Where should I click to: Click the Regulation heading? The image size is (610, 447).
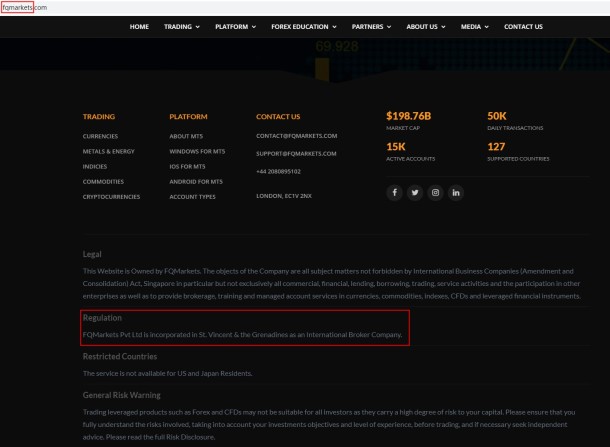pyautogui.click(x=102, y=318)
